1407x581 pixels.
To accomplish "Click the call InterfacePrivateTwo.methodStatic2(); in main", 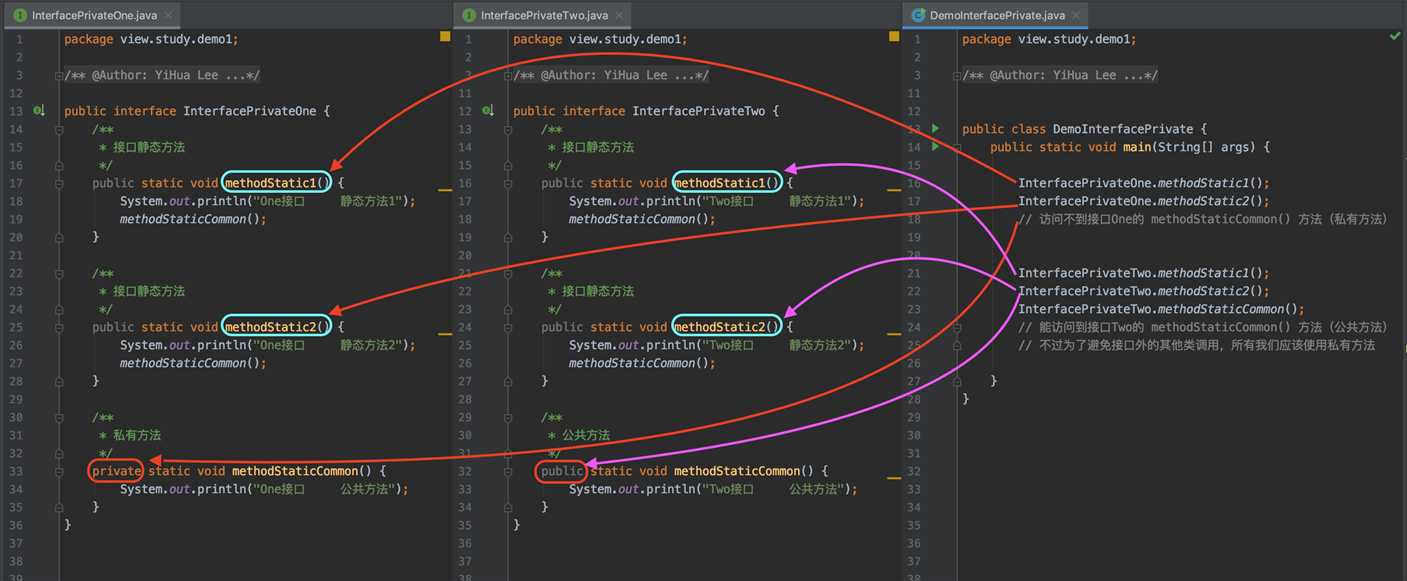I will point(1144,291).
